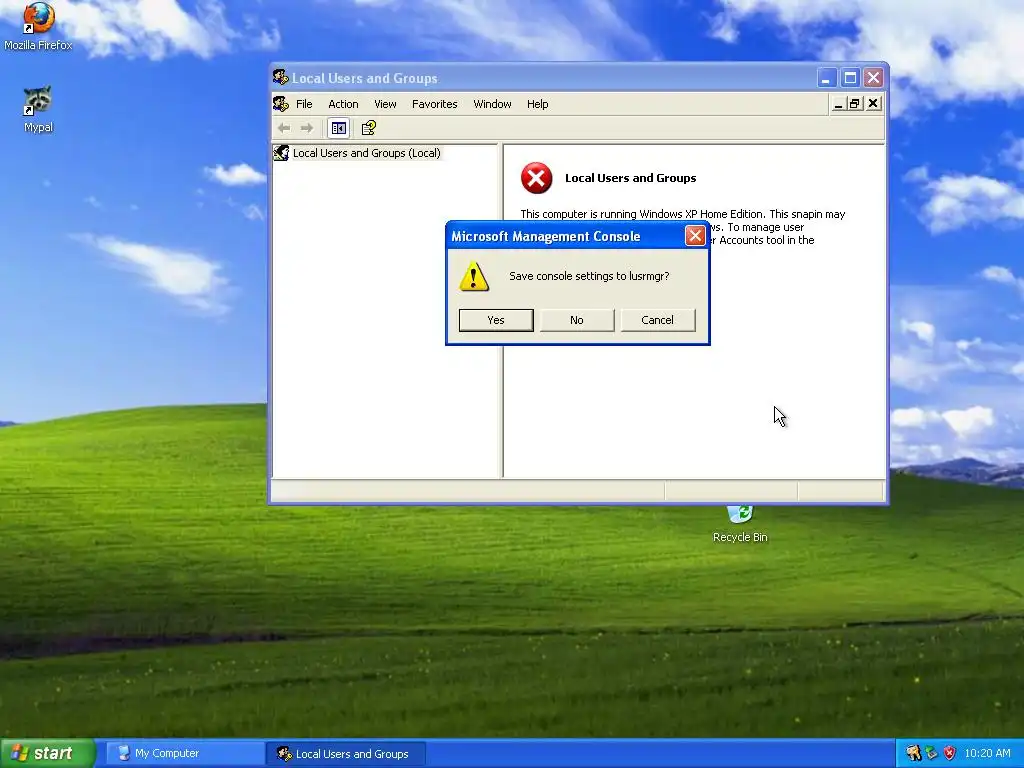The height and width of the screenshot is (768, 1024).
Task: Restore the inner console child window
Action: (855, 104)
